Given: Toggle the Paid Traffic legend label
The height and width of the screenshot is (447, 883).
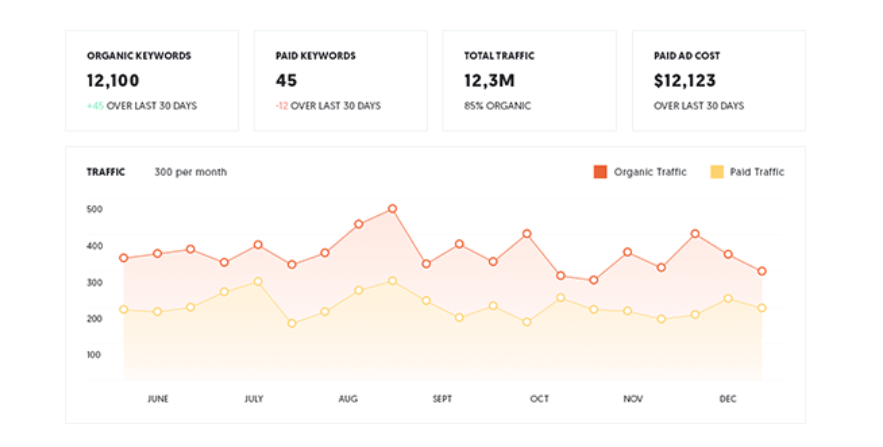Looking at the screenshot, I should click(757, 172).
